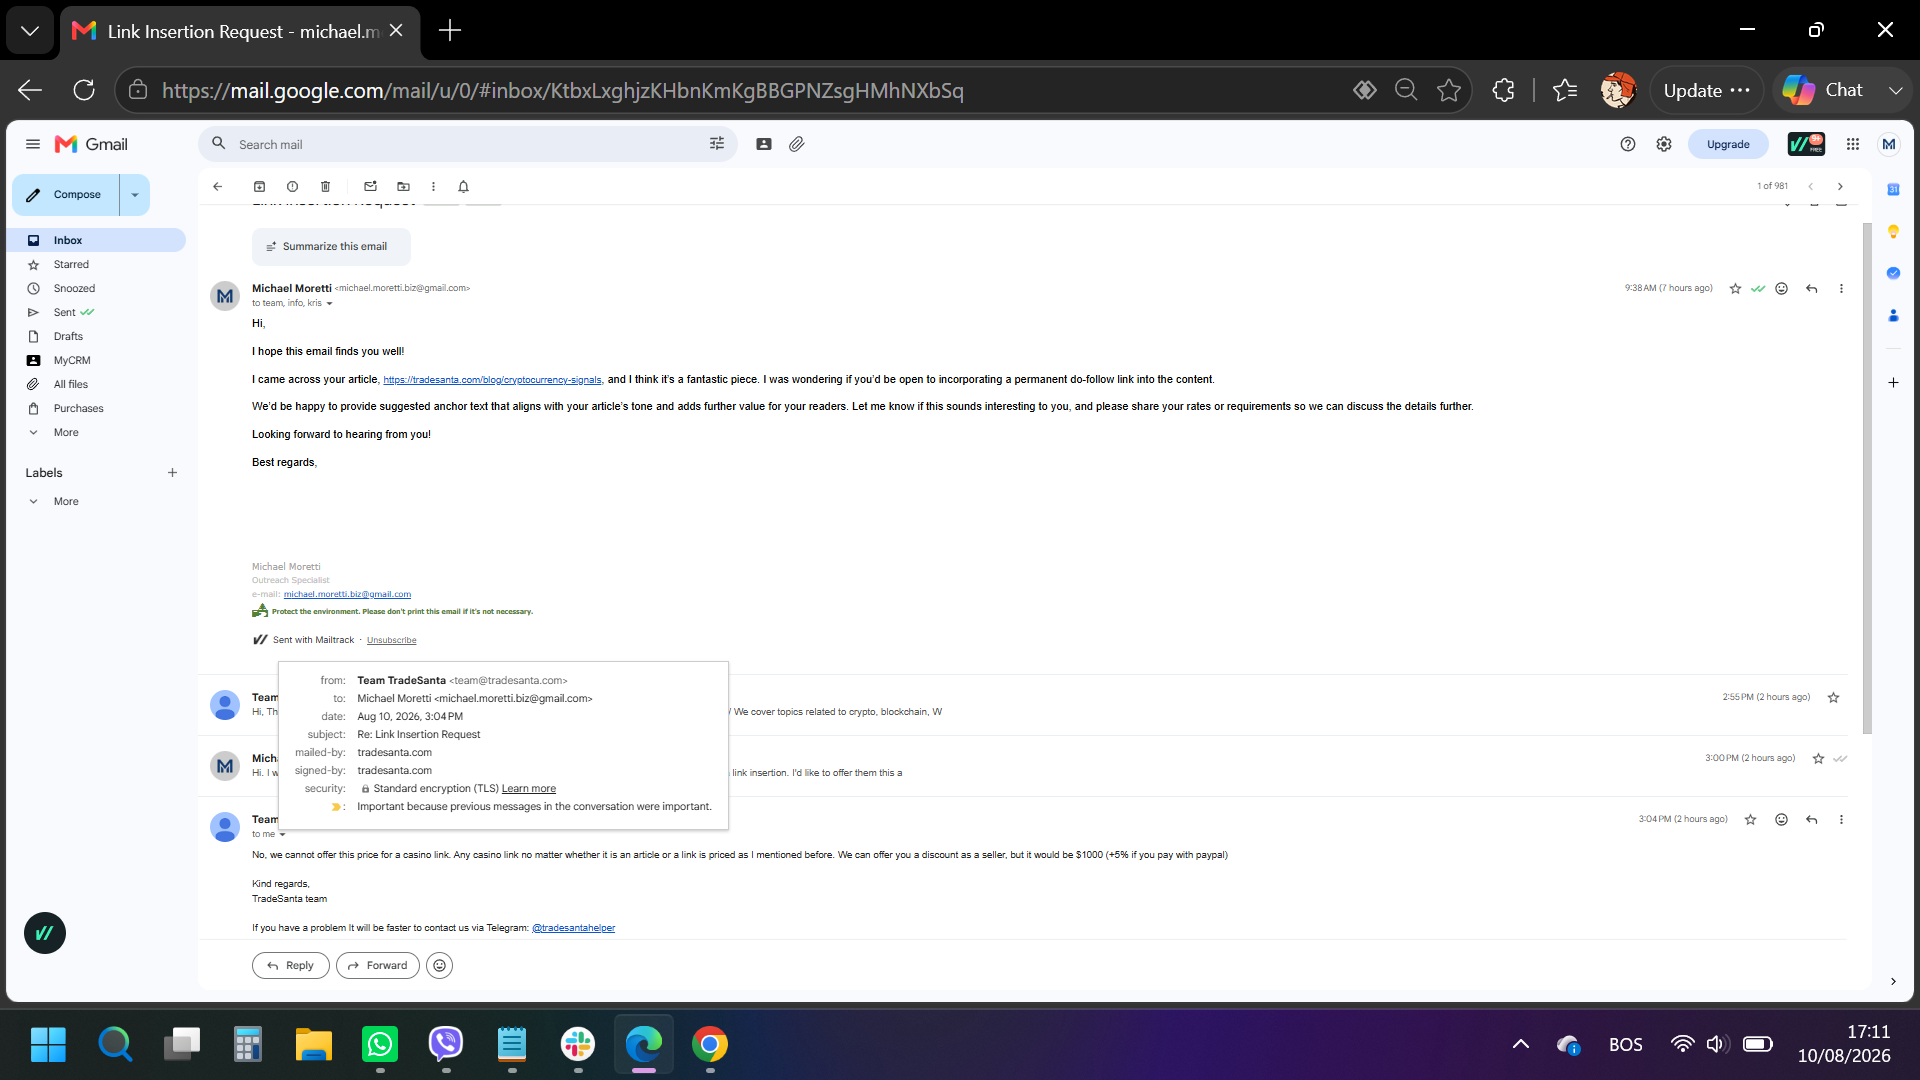Click Summarize this email
This screenshot has width=1920, height=1080.
[331, 247]
